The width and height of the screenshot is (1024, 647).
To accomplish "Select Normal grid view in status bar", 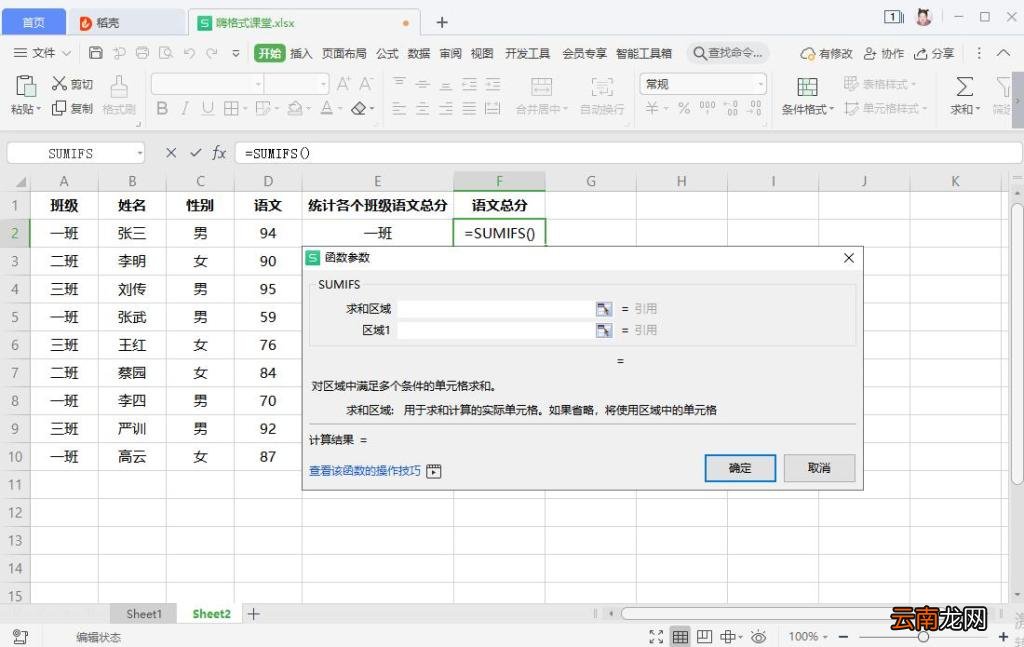I will tap(680, 637).
